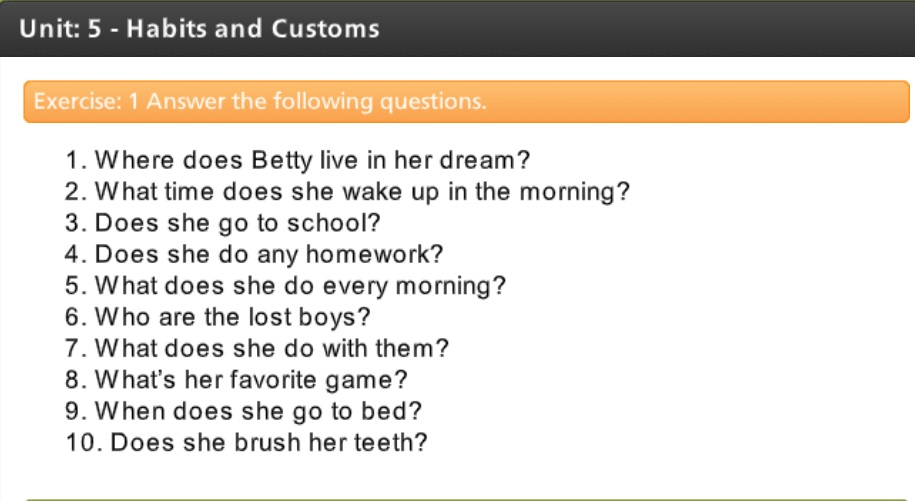Click 'What does she do with them?'

click(257, 348)
